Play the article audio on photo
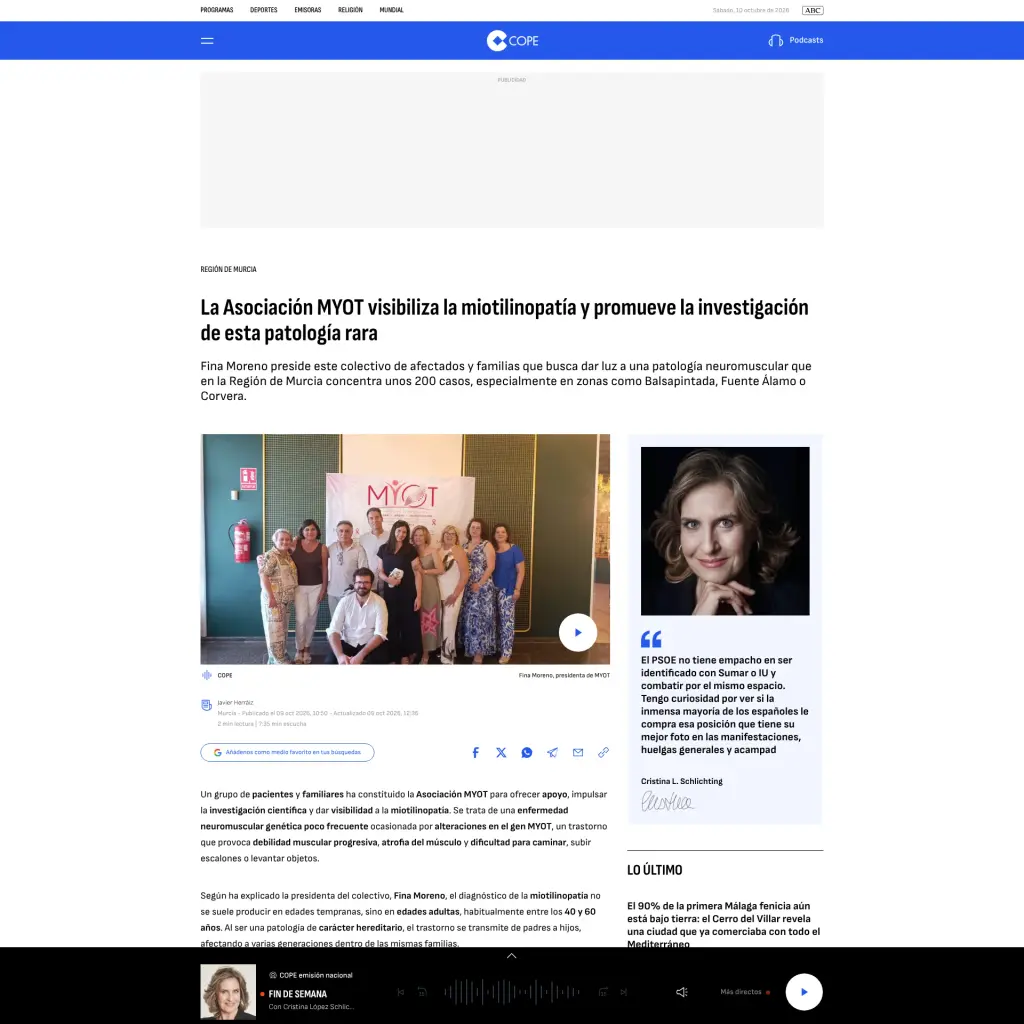Screen dimensions: 1024x1024 pos(577,632)
